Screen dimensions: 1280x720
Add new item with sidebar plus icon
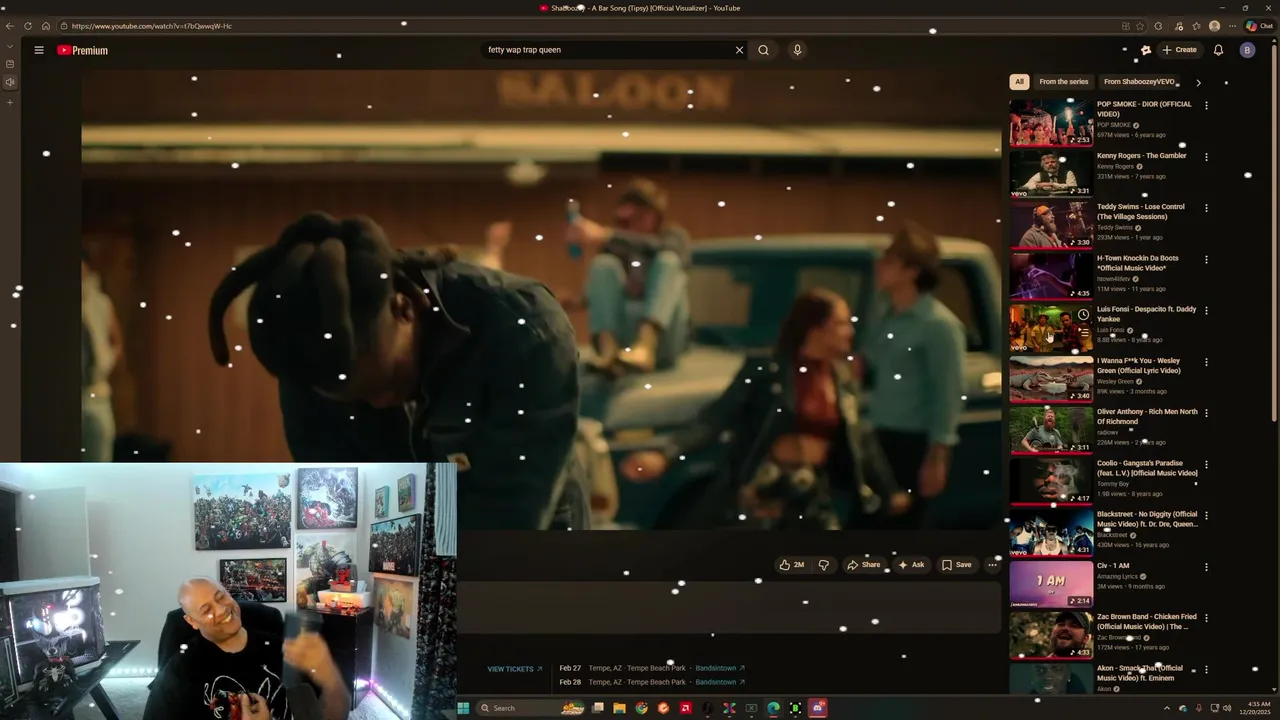coord(10,101)
